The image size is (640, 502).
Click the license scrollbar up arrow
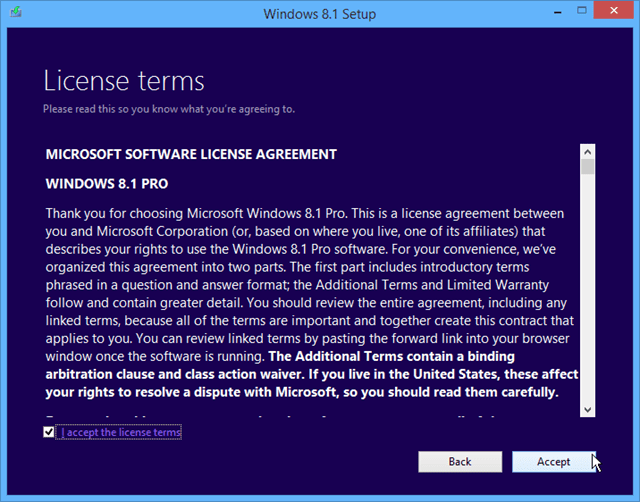coord(587,152)
